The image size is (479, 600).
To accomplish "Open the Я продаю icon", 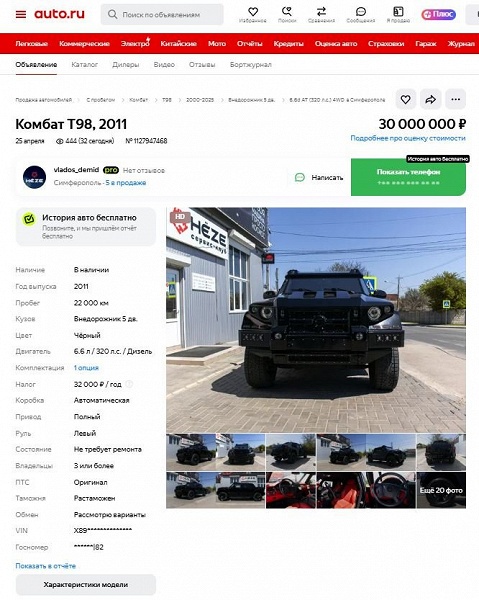I will click(x=398, y=15).
